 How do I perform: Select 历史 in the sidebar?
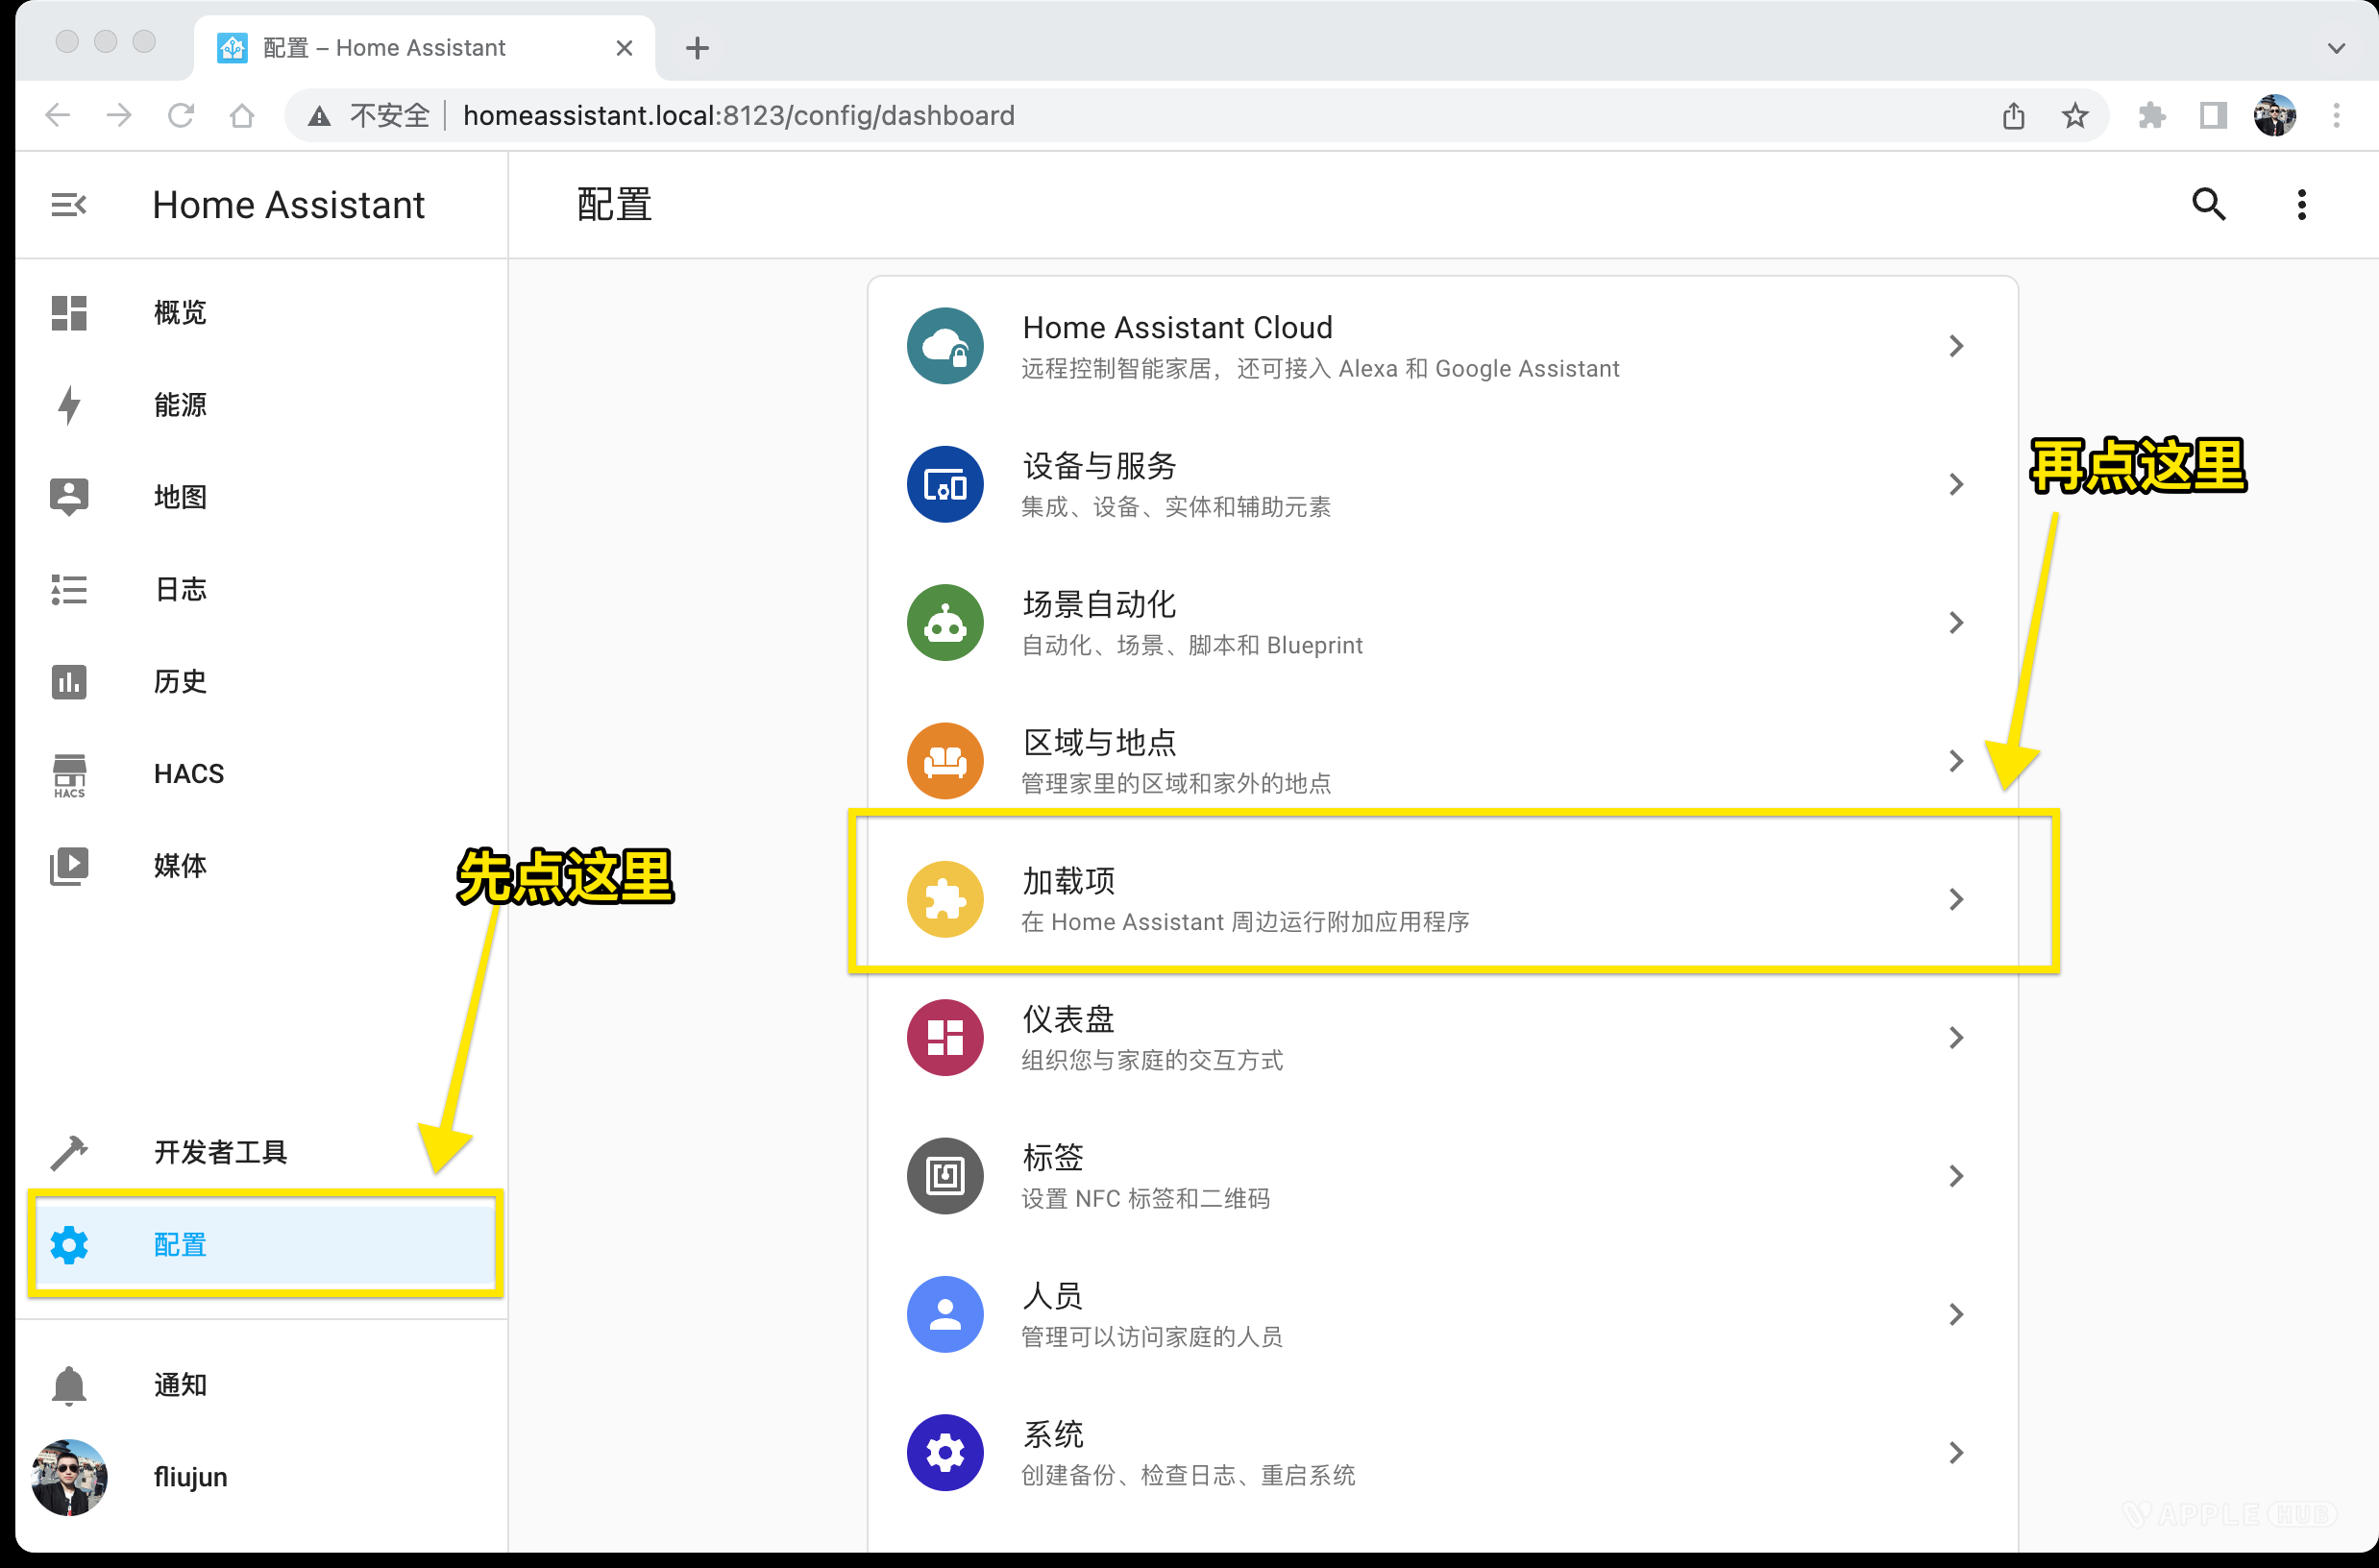click(180, 682)
